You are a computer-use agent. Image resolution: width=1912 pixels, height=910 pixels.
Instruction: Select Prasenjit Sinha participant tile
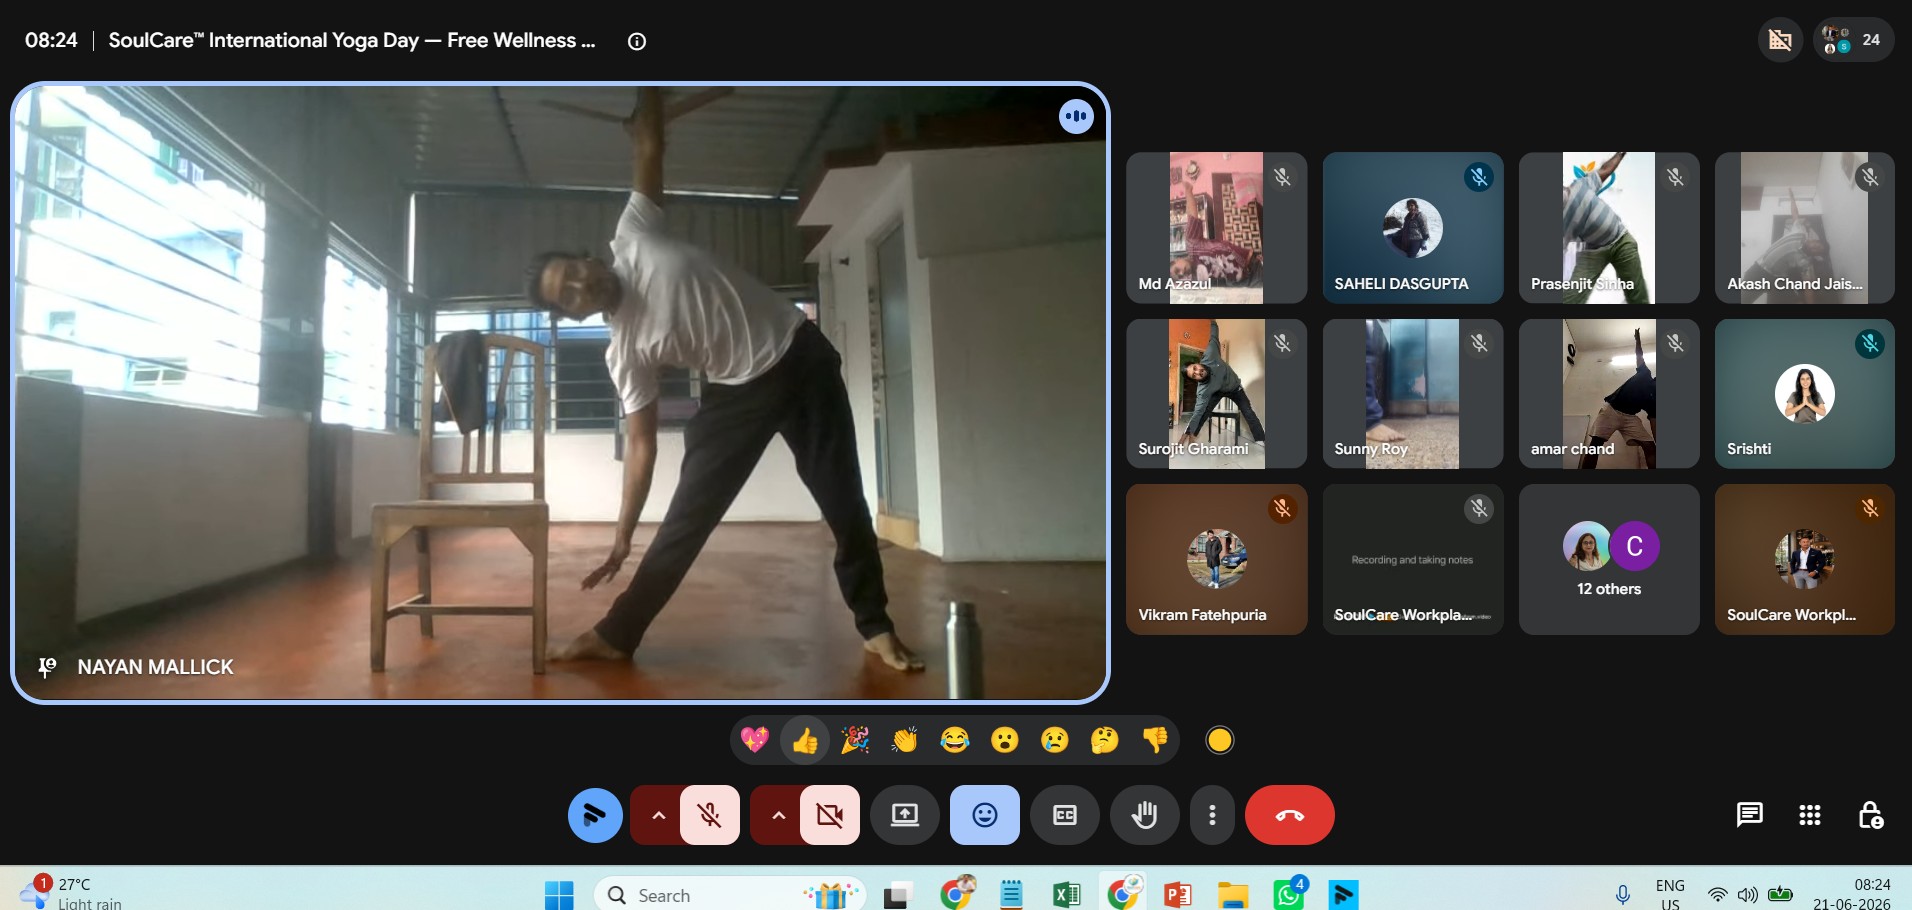tap(1608, 228)
